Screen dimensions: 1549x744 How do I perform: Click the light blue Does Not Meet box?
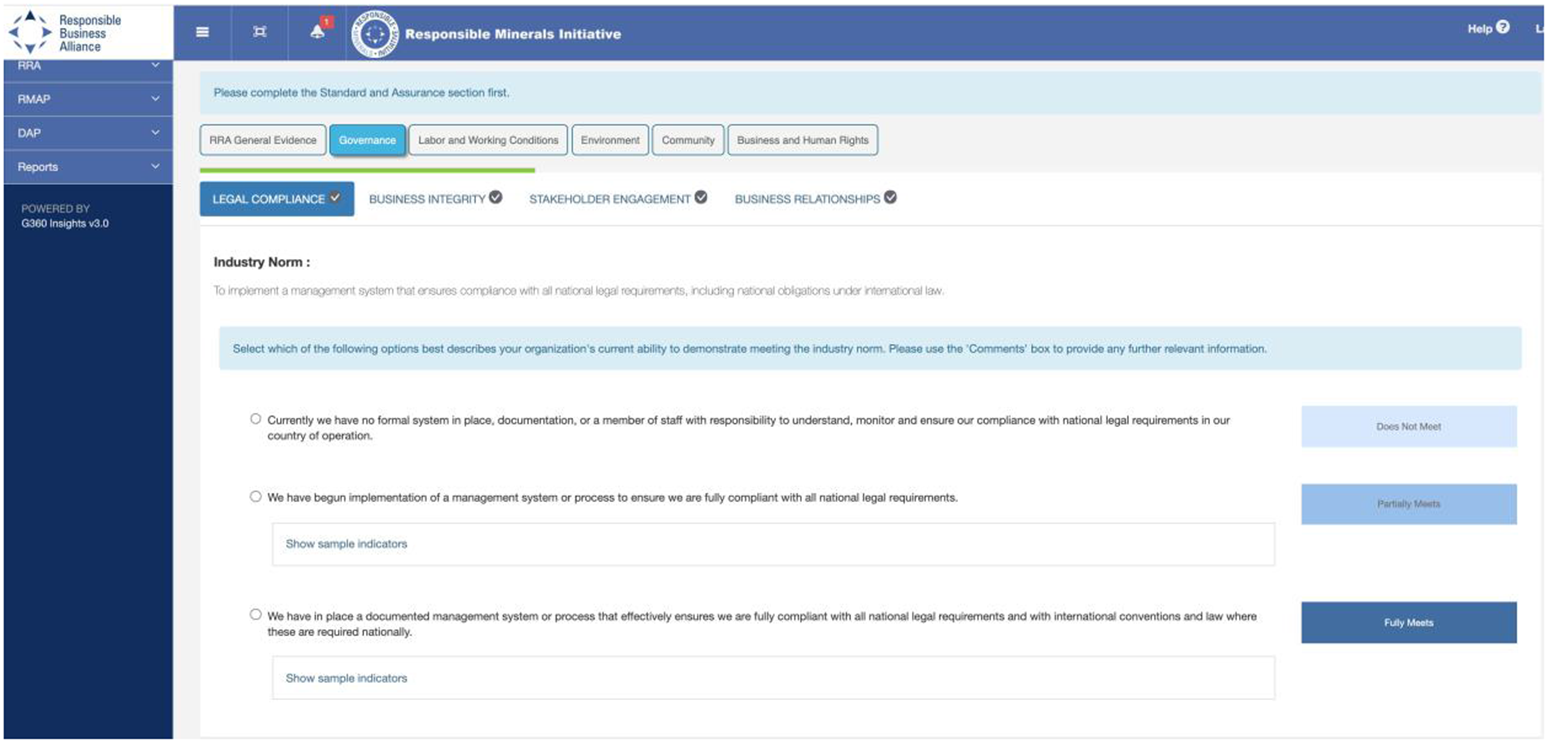pos(1408,426)
